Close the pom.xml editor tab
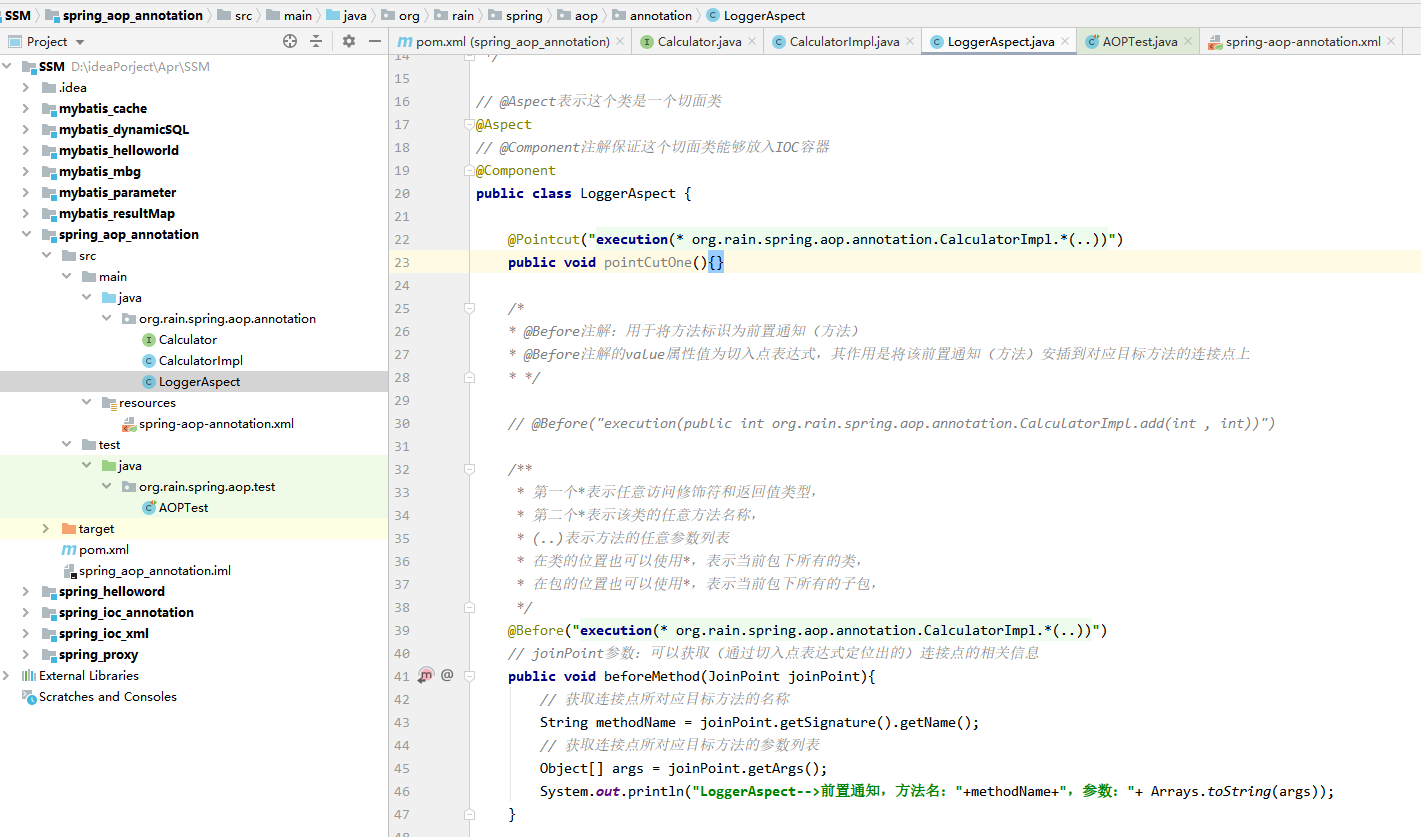Screen dimensions: 1421x837 tap(620, 42)
